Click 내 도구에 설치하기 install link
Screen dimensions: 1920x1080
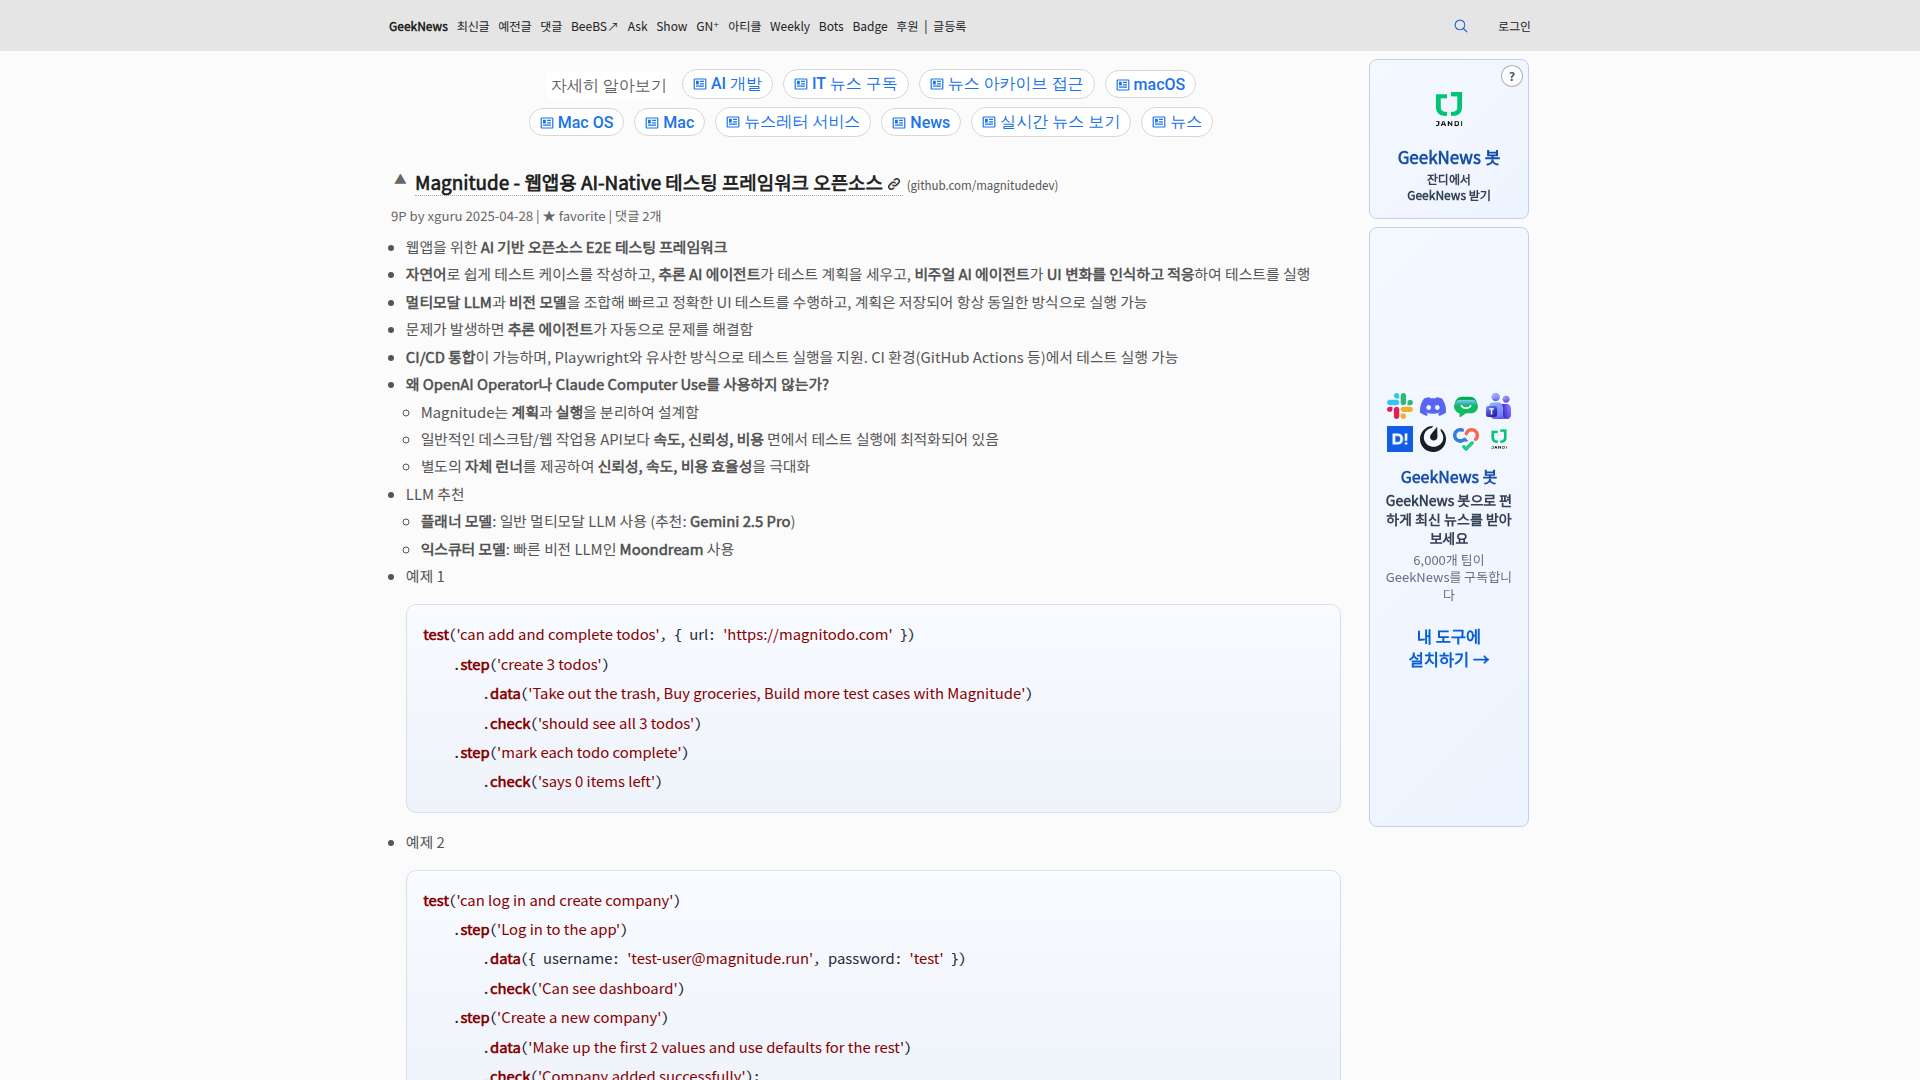tap(1449, 648)
